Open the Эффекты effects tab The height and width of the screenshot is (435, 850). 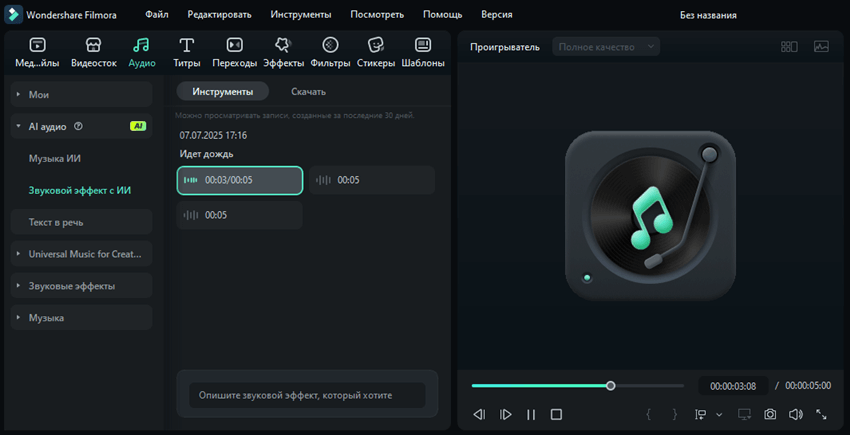click(x=284, y=53)
